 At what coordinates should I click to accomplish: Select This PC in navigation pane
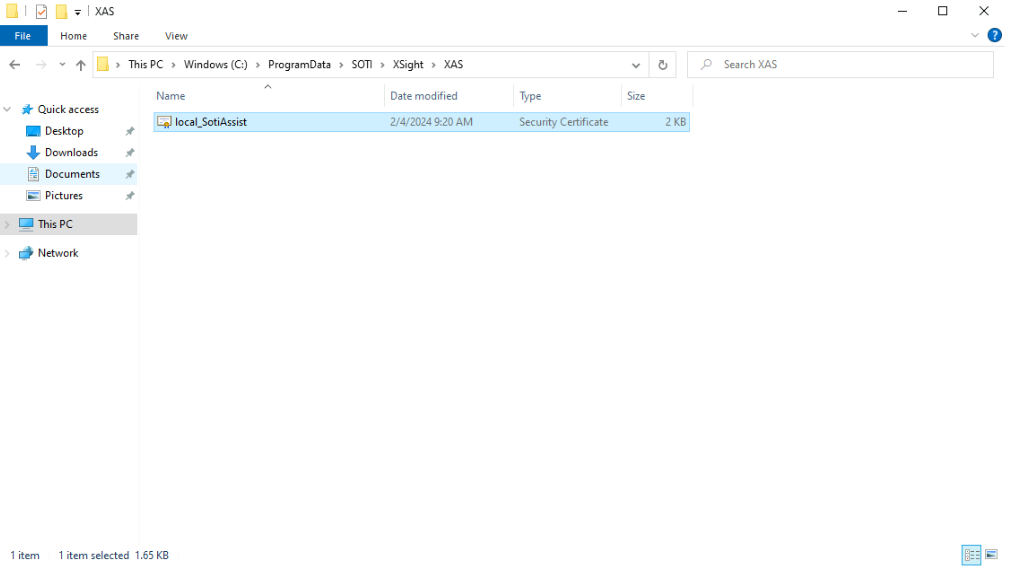coord(55,224)
